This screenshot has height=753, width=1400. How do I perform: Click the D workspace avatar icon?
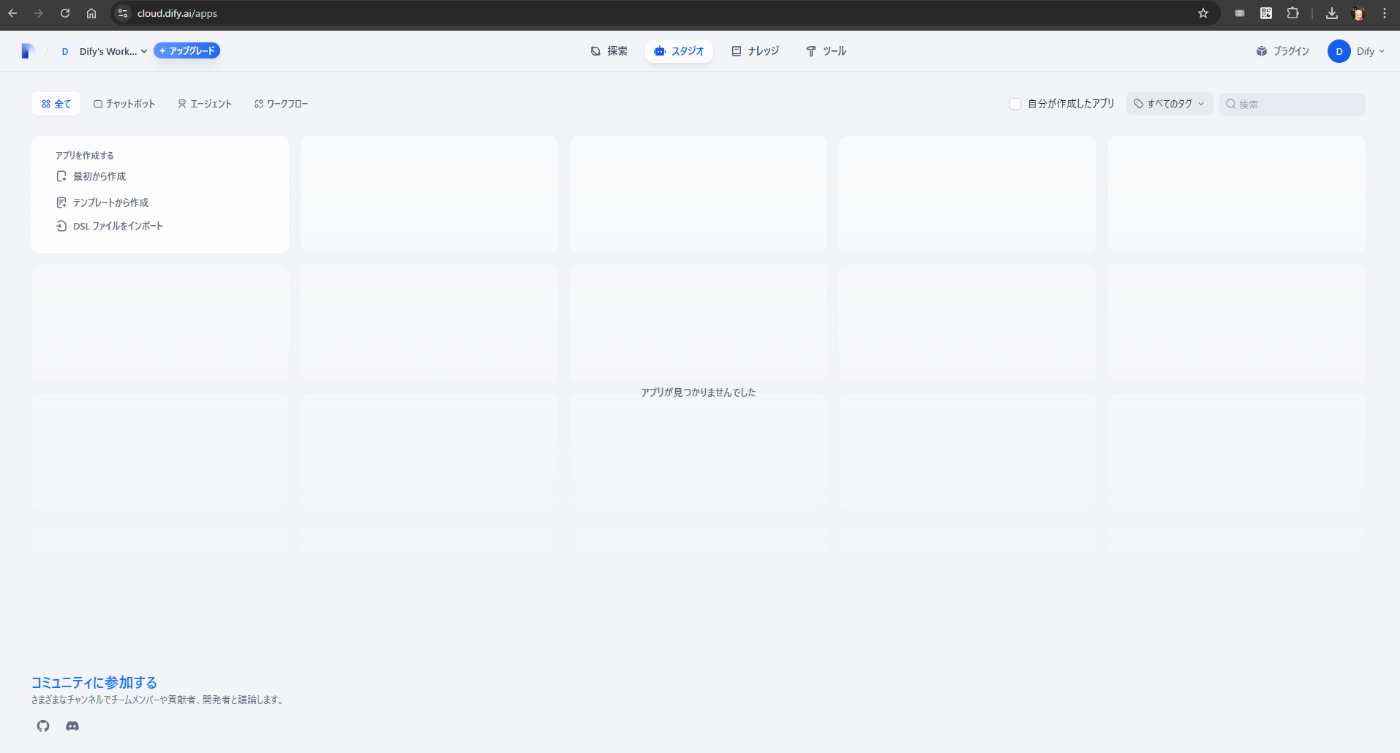(65, 51)
